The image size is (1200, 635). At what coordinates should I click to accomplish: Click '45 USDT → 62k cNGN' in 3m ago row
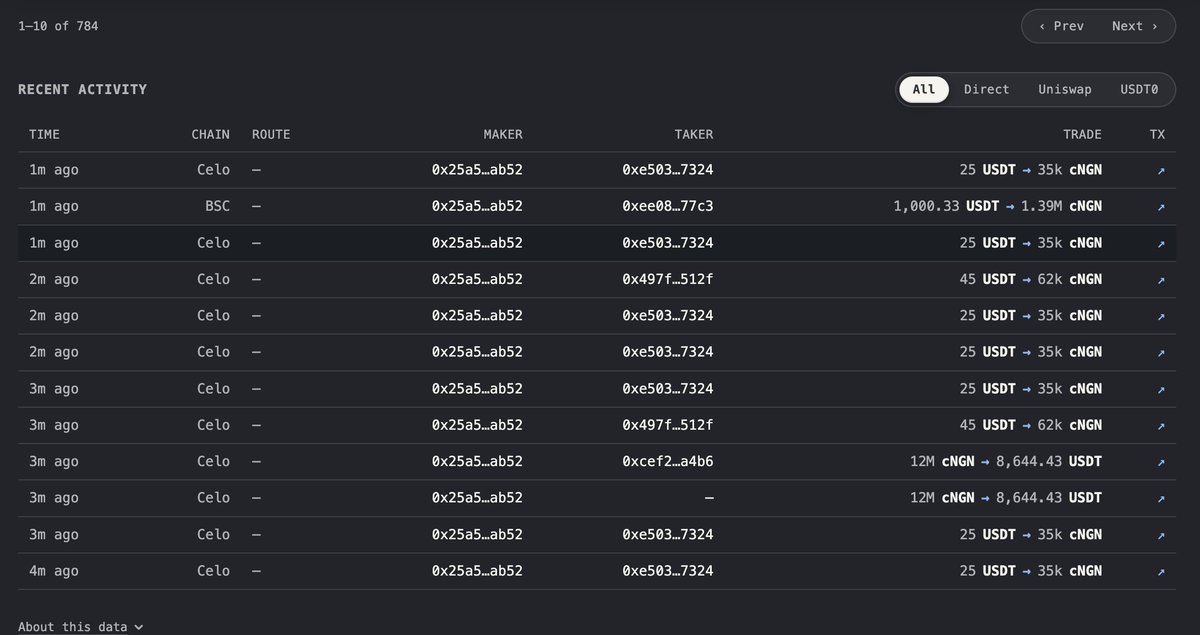[x=1031, y=425]
